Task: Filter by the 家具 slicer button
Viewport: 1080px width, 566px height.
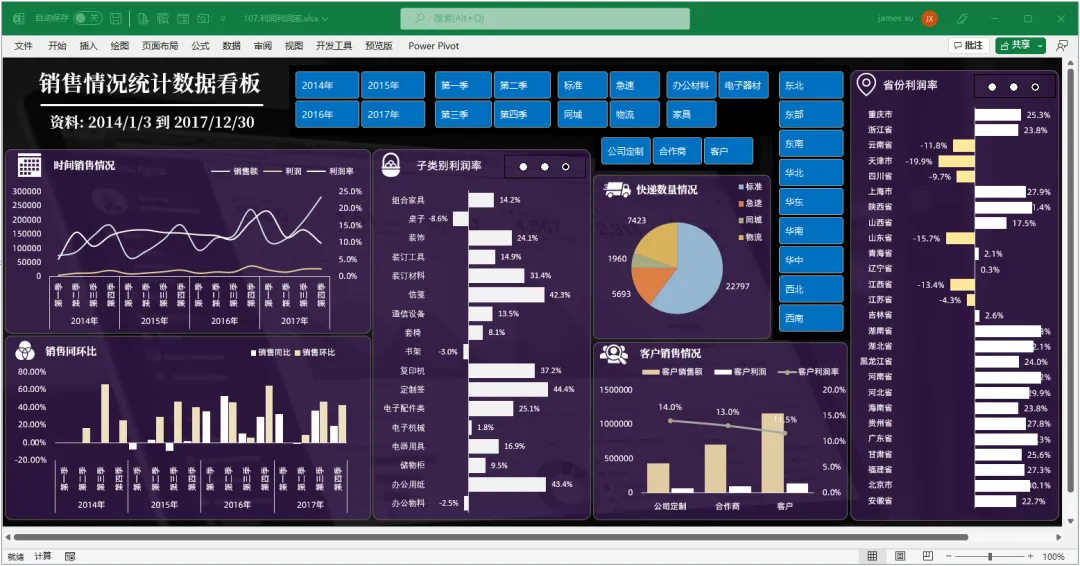Action: click(x=692, y=114)
